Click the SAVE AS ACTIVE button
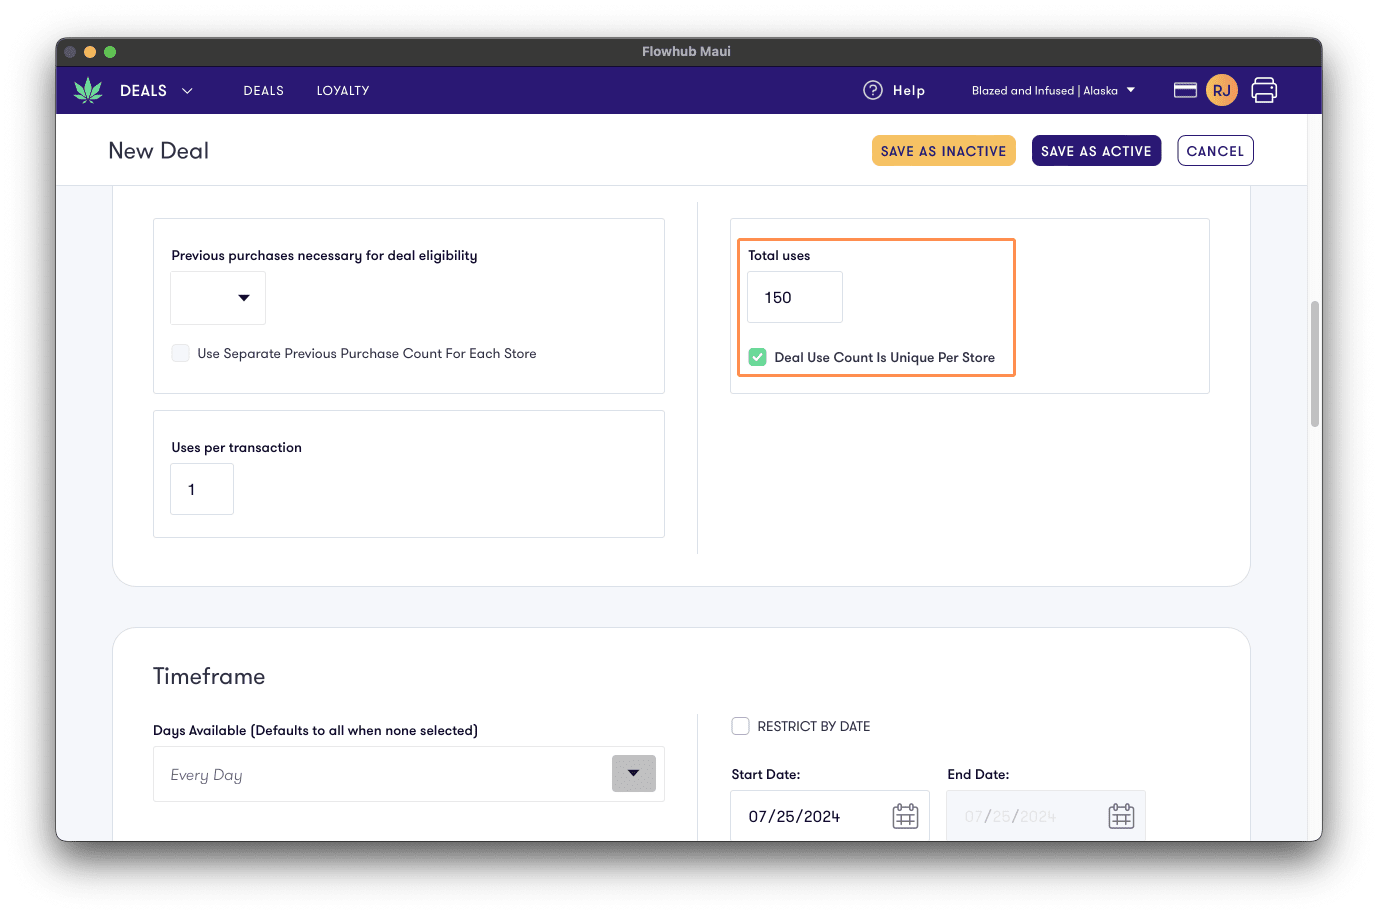 click(1096, 150)
